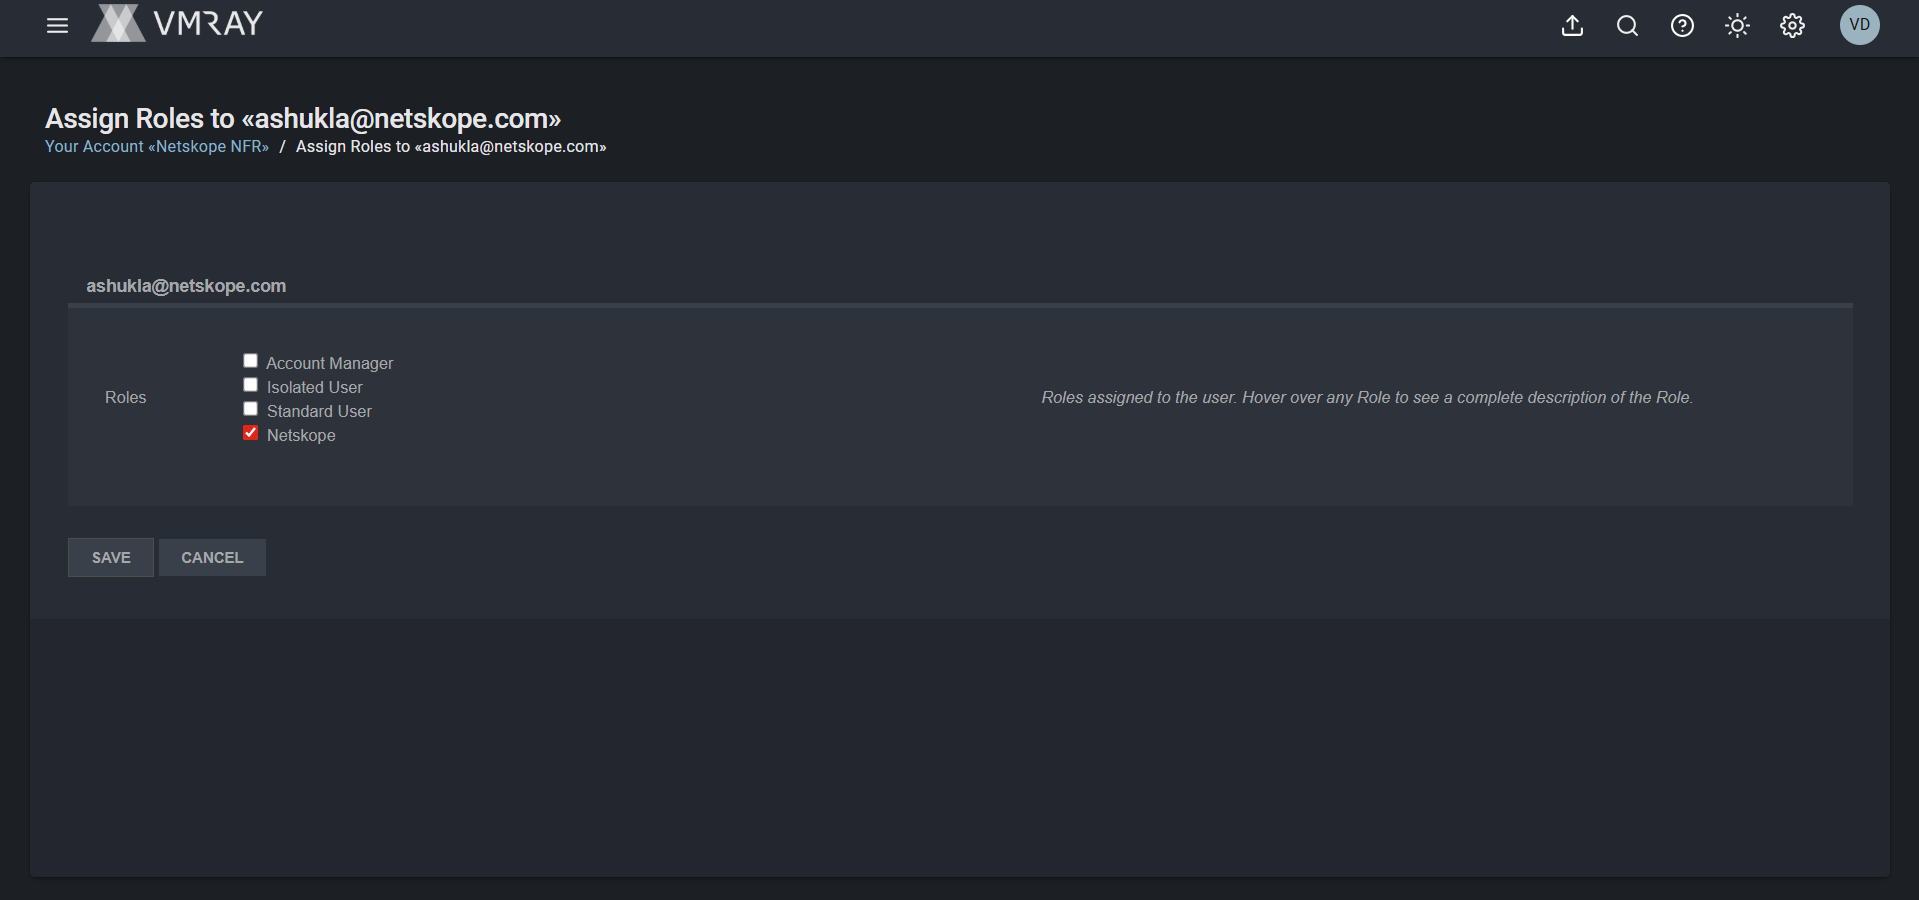Click the VMRay logo
This screenshot has width=1919, height=900.
(177, 23)
